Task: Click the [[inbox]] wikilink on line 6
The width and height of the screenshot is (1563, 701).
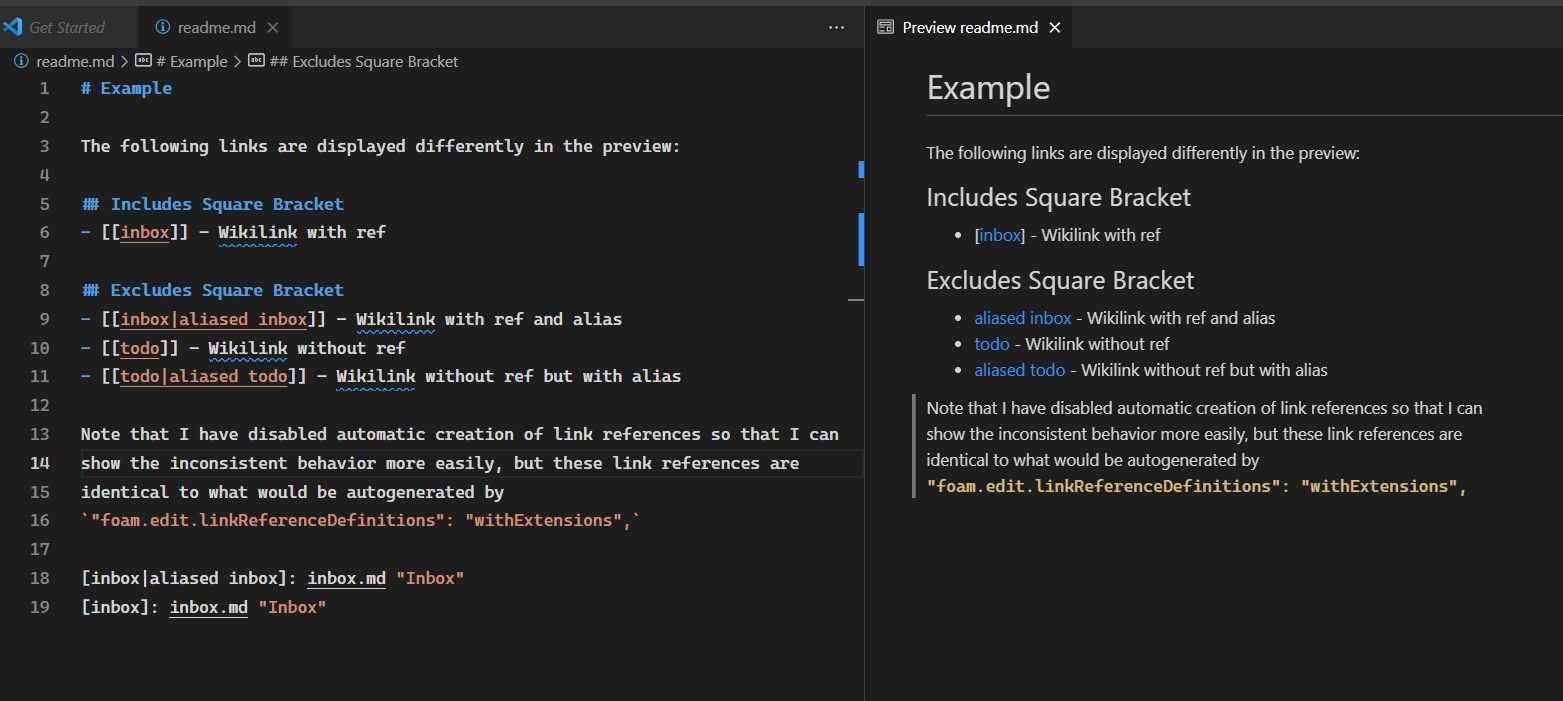Action: click(x=145, y=233)
